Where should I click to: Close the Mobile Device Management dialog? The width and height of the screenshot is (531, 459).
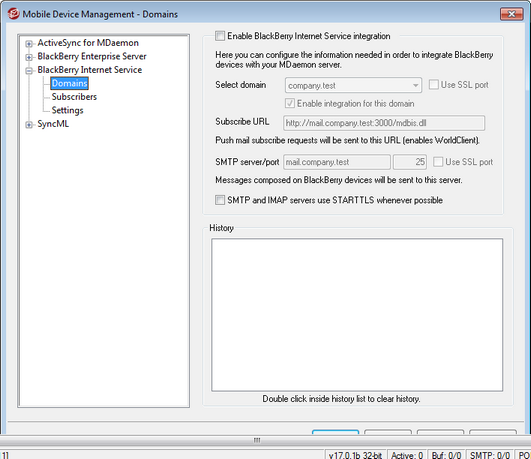tap(511, 14)
